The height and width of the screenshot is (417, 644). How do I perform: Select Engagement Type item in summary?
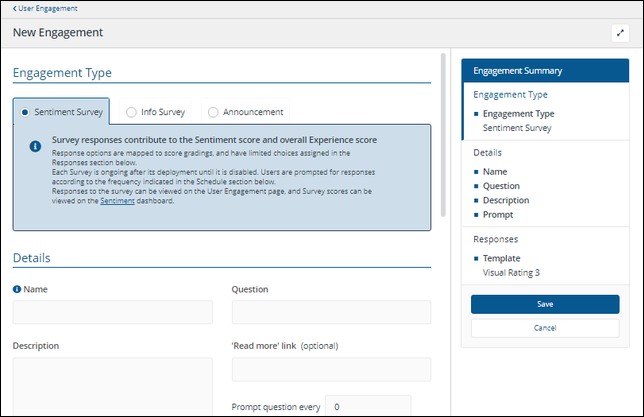coord(519,114)
